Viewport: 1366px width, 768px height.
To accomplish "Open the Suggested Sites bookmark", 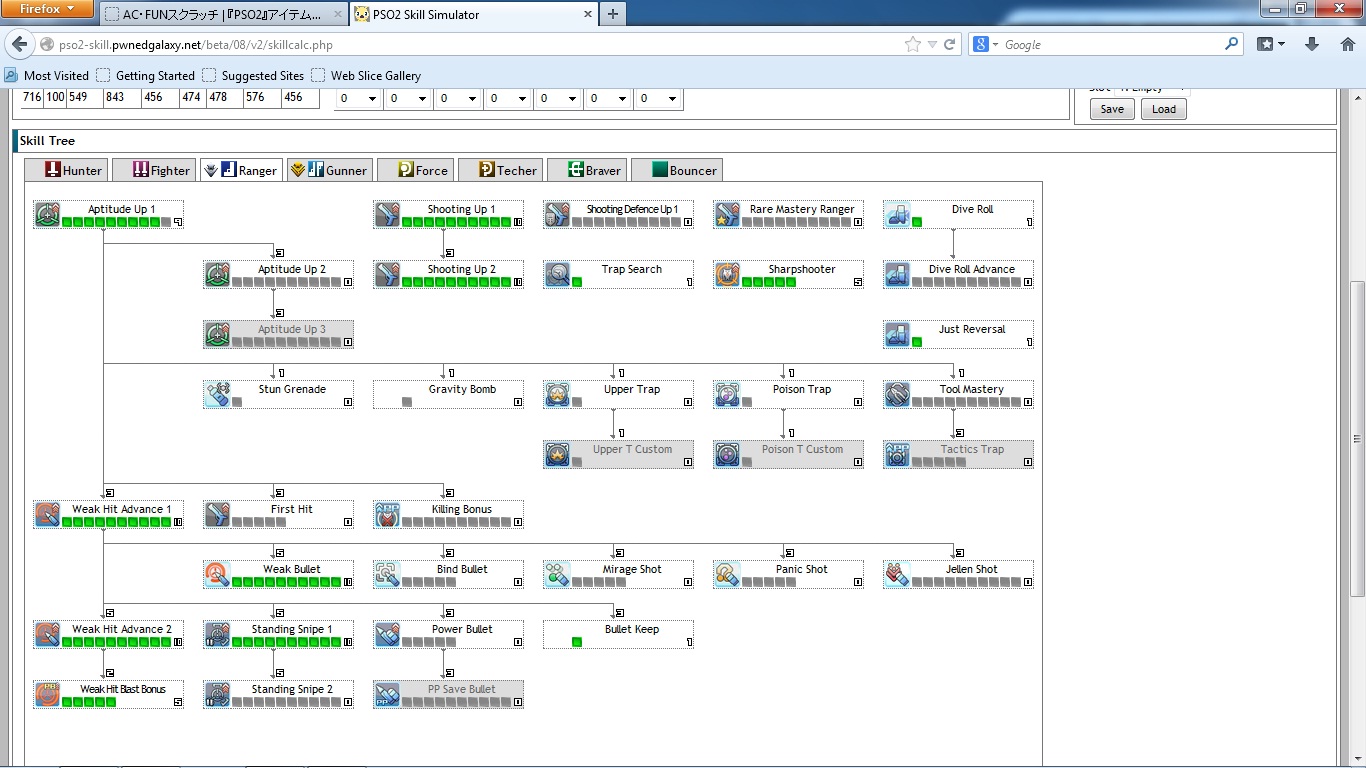I will [253, 75].
